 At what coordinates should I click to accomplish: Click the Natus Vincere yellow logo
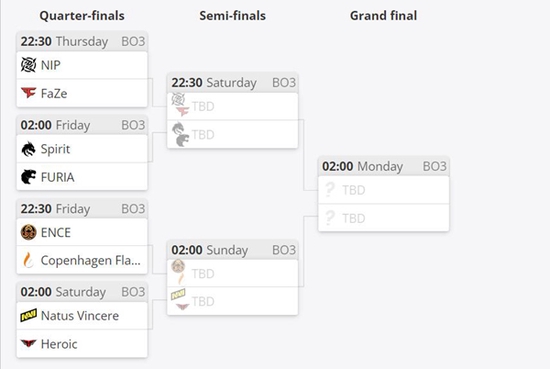28,315
